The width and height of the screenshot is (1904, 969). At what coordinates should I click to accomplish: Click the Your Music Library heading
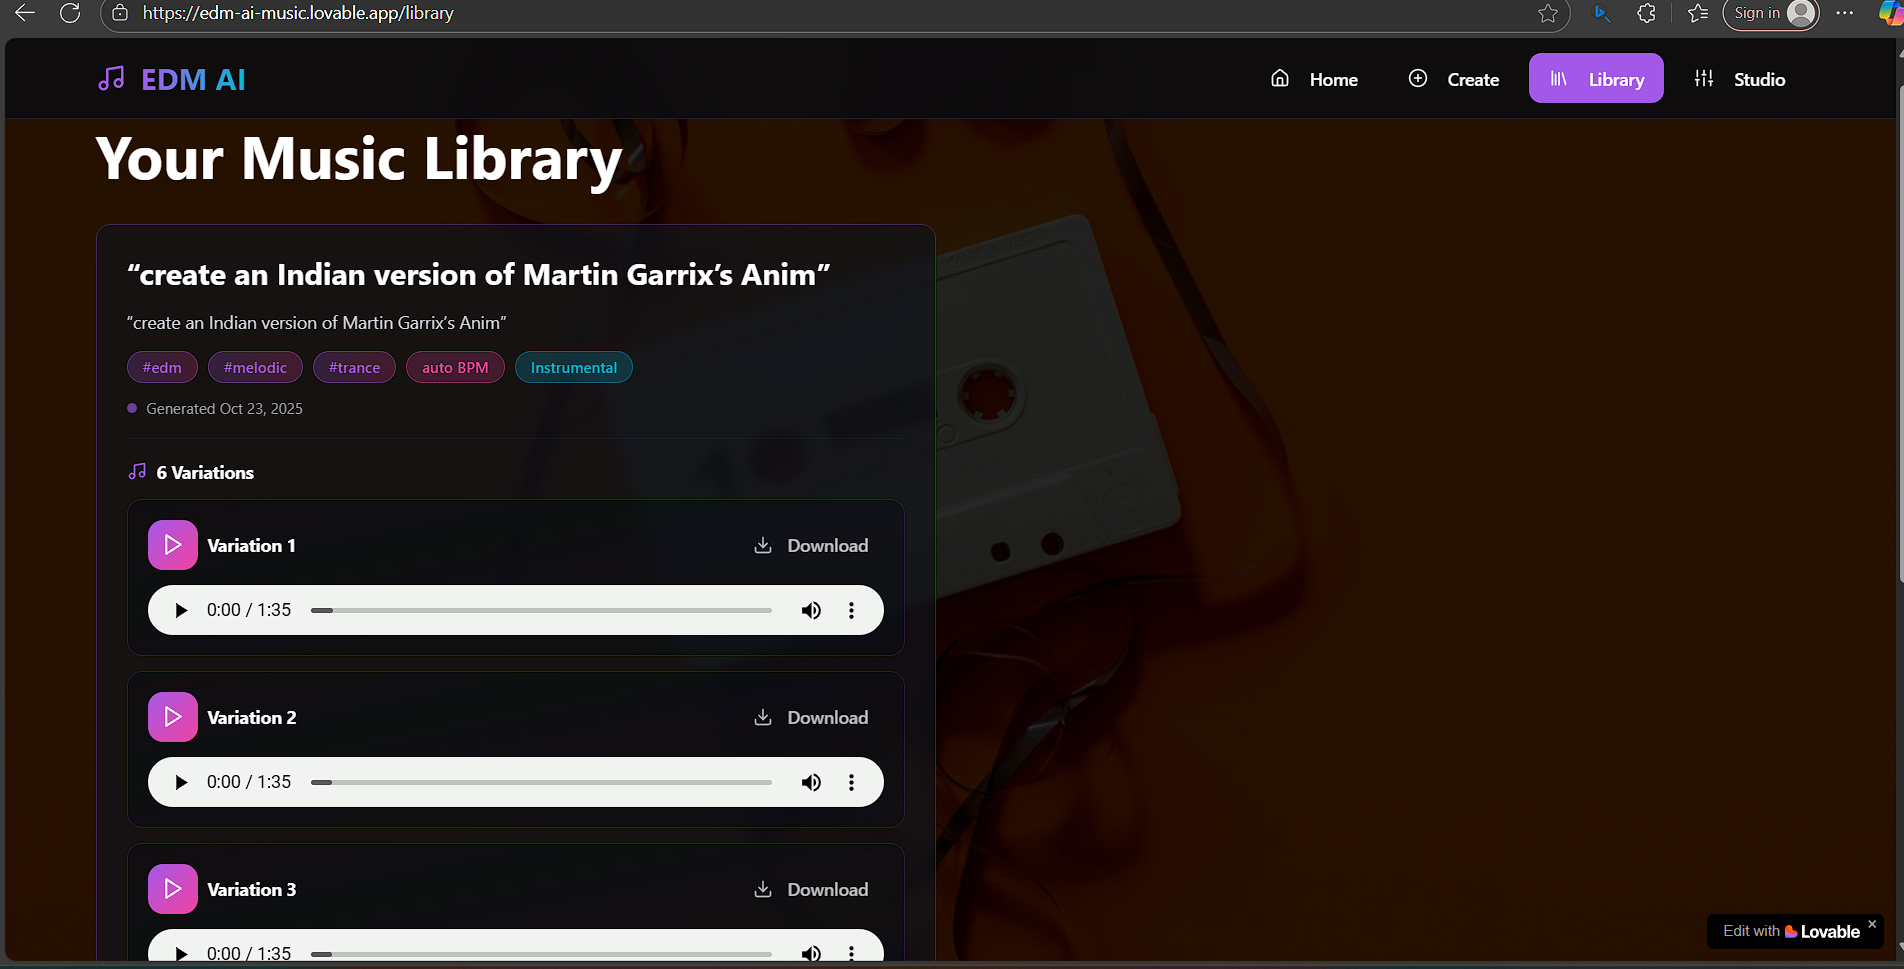pos(359,159)
